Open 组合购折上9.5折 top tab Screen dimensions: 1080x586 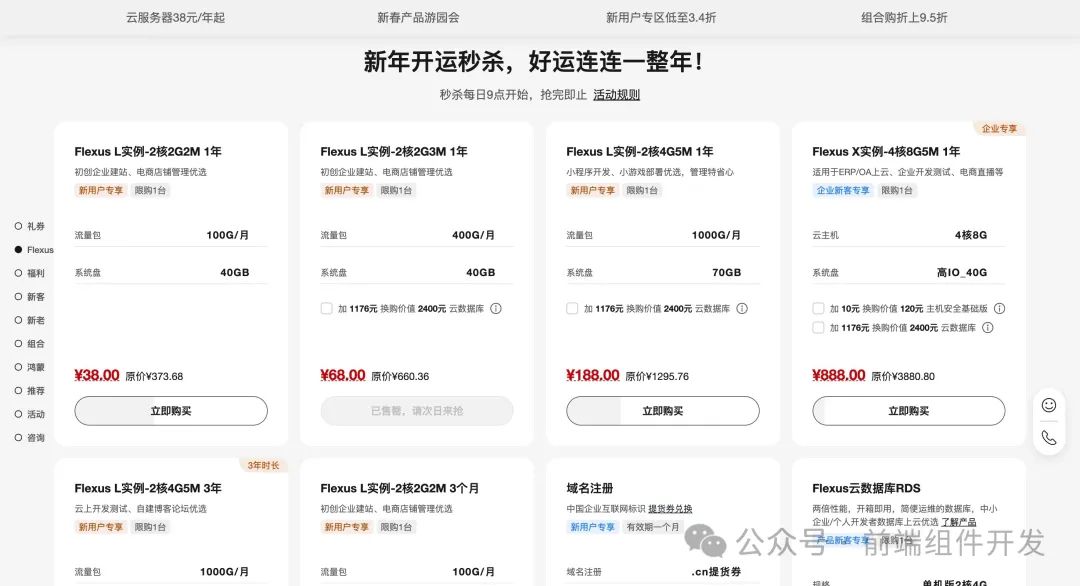click(904, 18)
